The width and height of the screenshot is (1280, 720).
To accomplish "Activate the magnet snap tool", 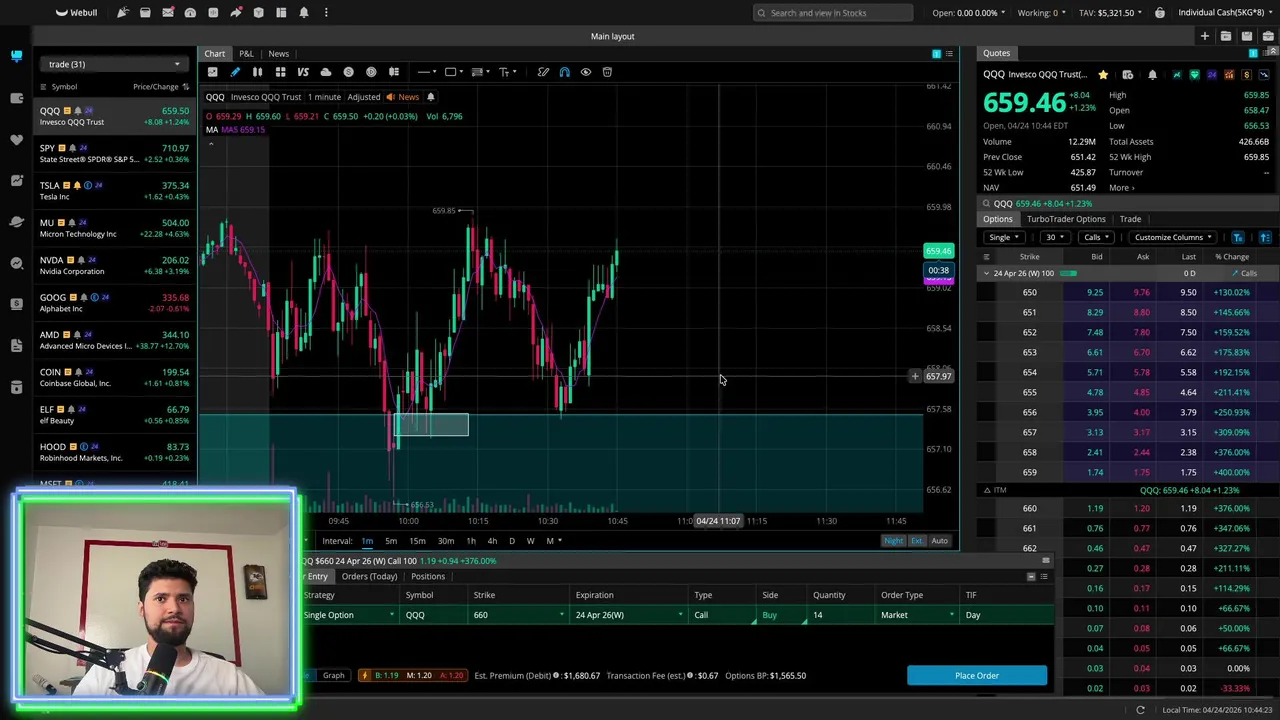I will [564, 72].
